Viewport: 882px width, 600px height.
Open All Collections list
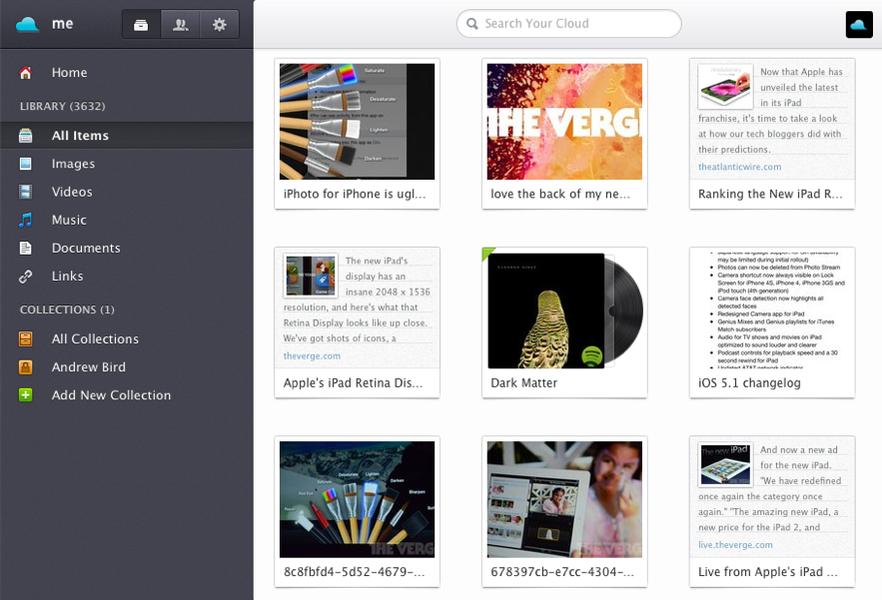127,339
